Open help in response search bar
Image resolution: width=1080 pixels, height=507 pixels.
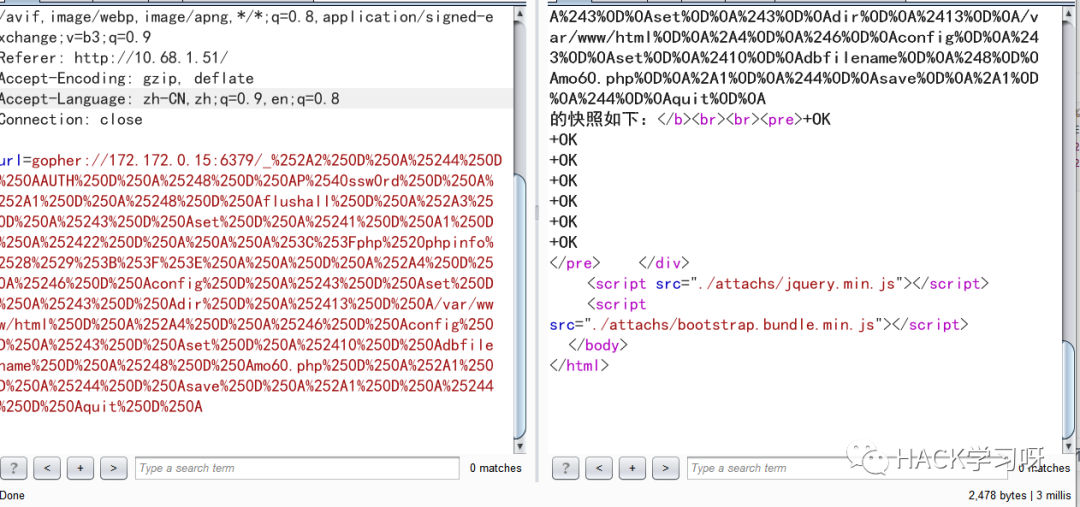tap(565, 468)
